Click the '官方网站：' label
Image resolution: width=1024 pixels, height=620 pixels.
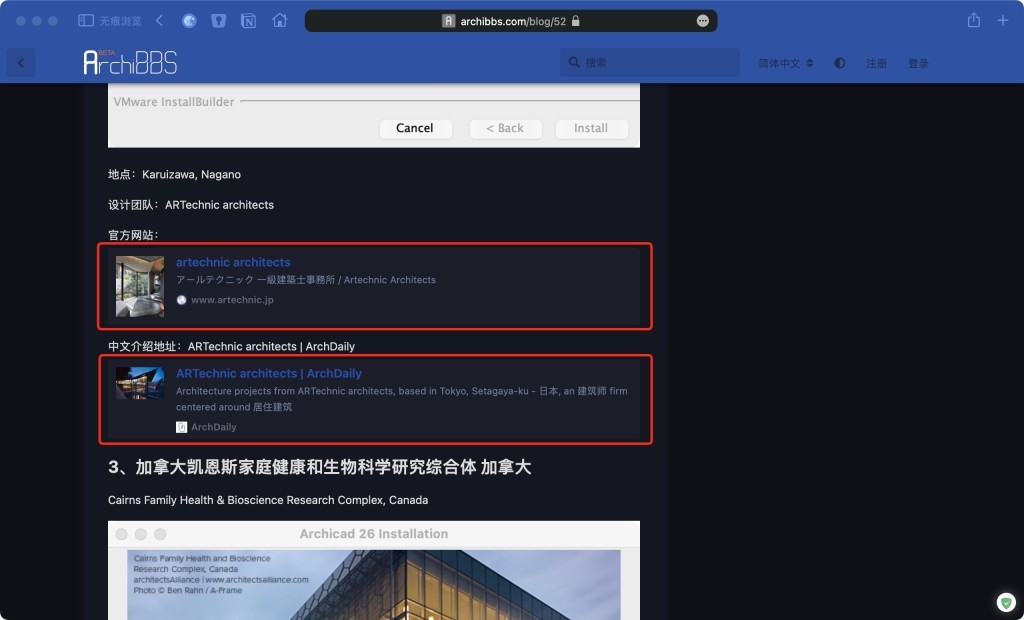pyautogui.click(x=133, y=235)
